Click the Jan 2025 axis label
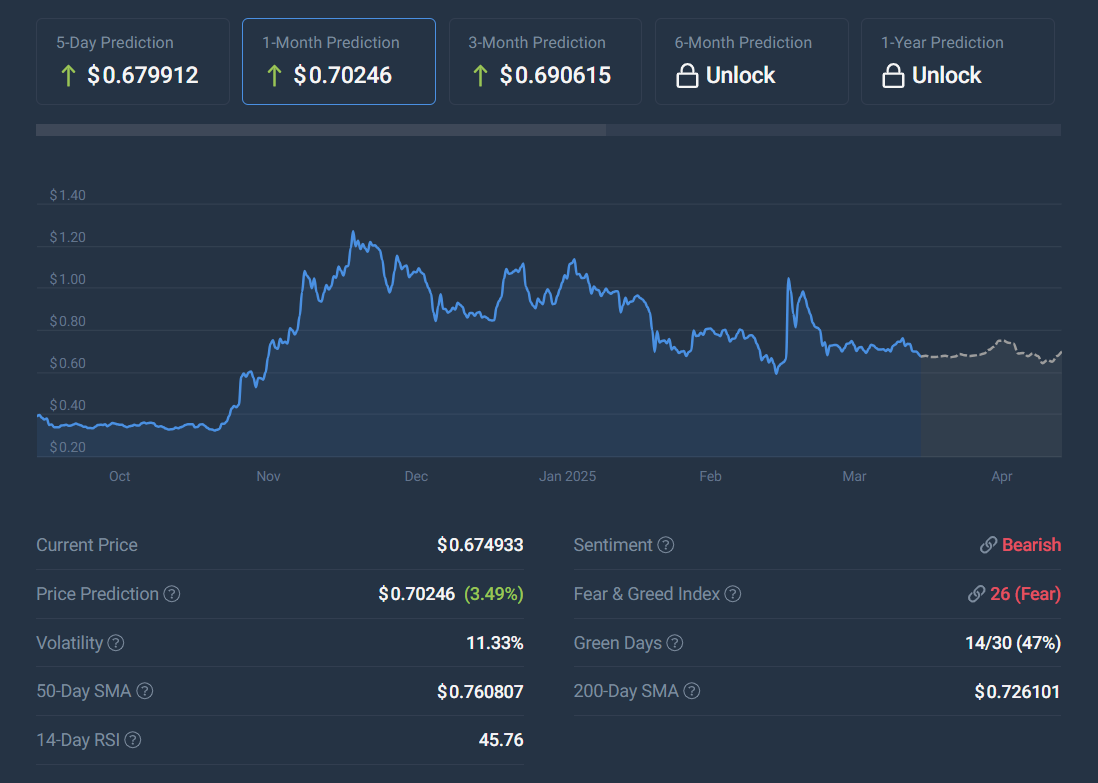This screenshot has width=1098, height=783. [567, 476]
